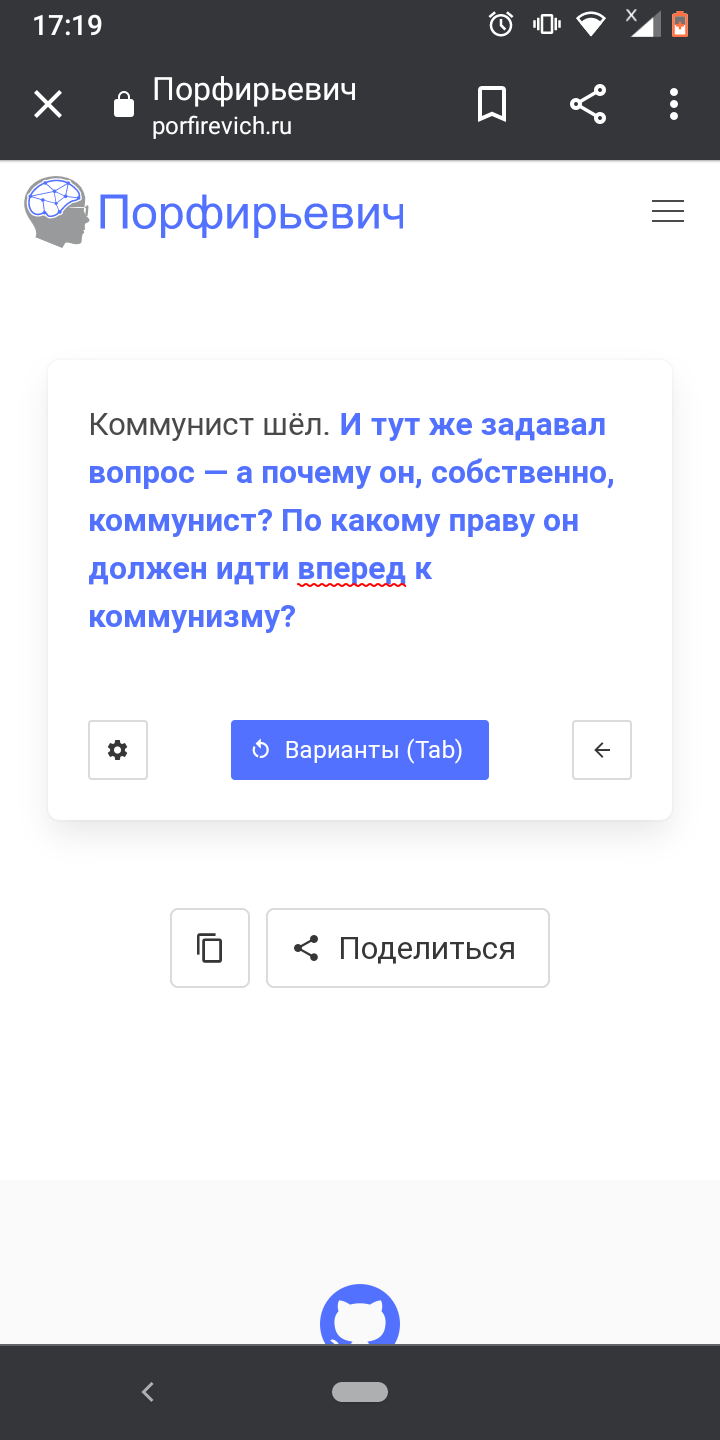Viewport: 720px width, 1440px height.
Task: Click the left arrow undo button
Action: point(602,750)
